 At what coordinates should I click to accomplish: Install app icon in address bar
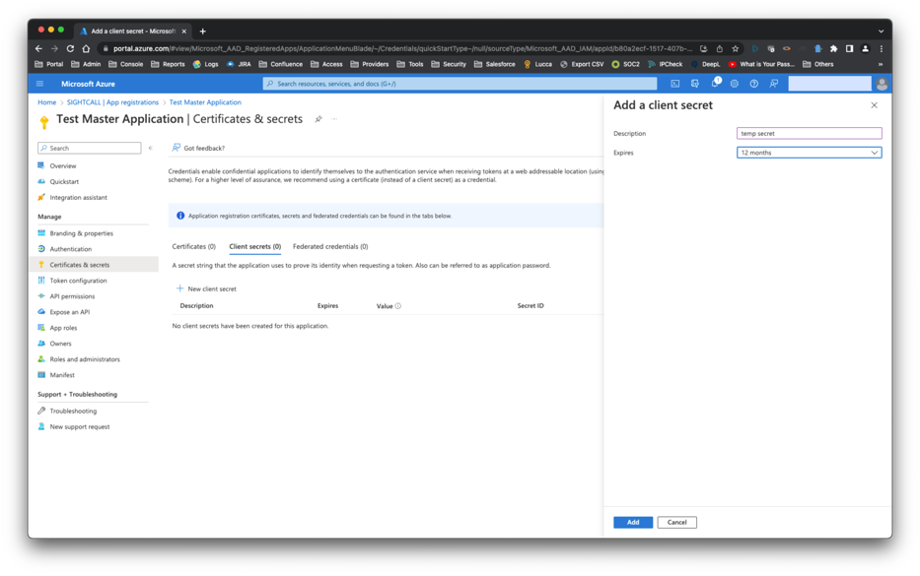coord(703,49)
